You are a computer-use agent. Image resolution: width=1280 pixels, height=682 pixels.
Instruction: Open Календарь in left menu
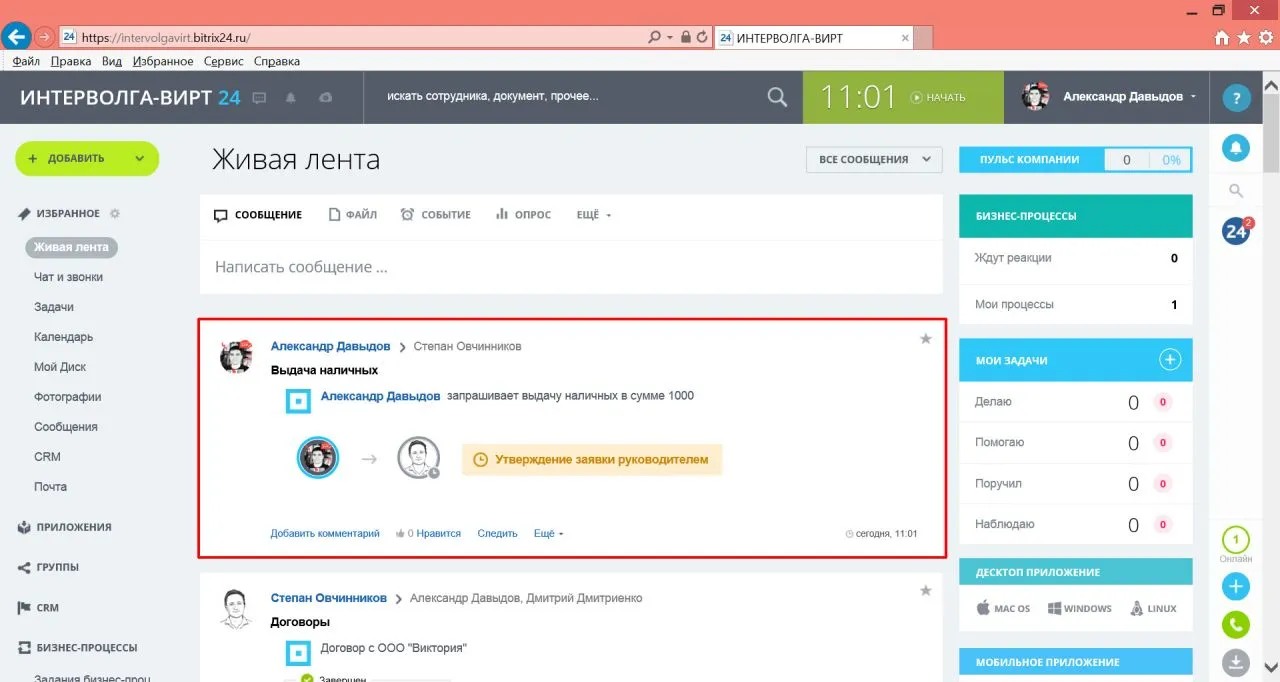coord(64,337)
